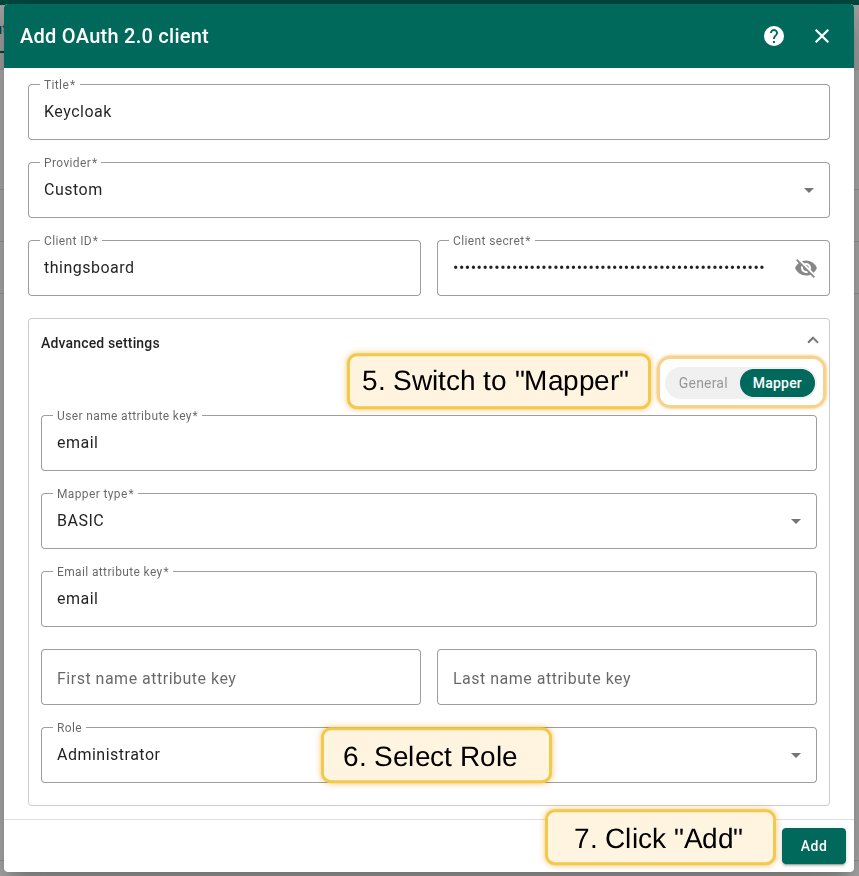Toggle client secret visibility eye icon
Screen dimensions: 859x876
click(805, 268)
